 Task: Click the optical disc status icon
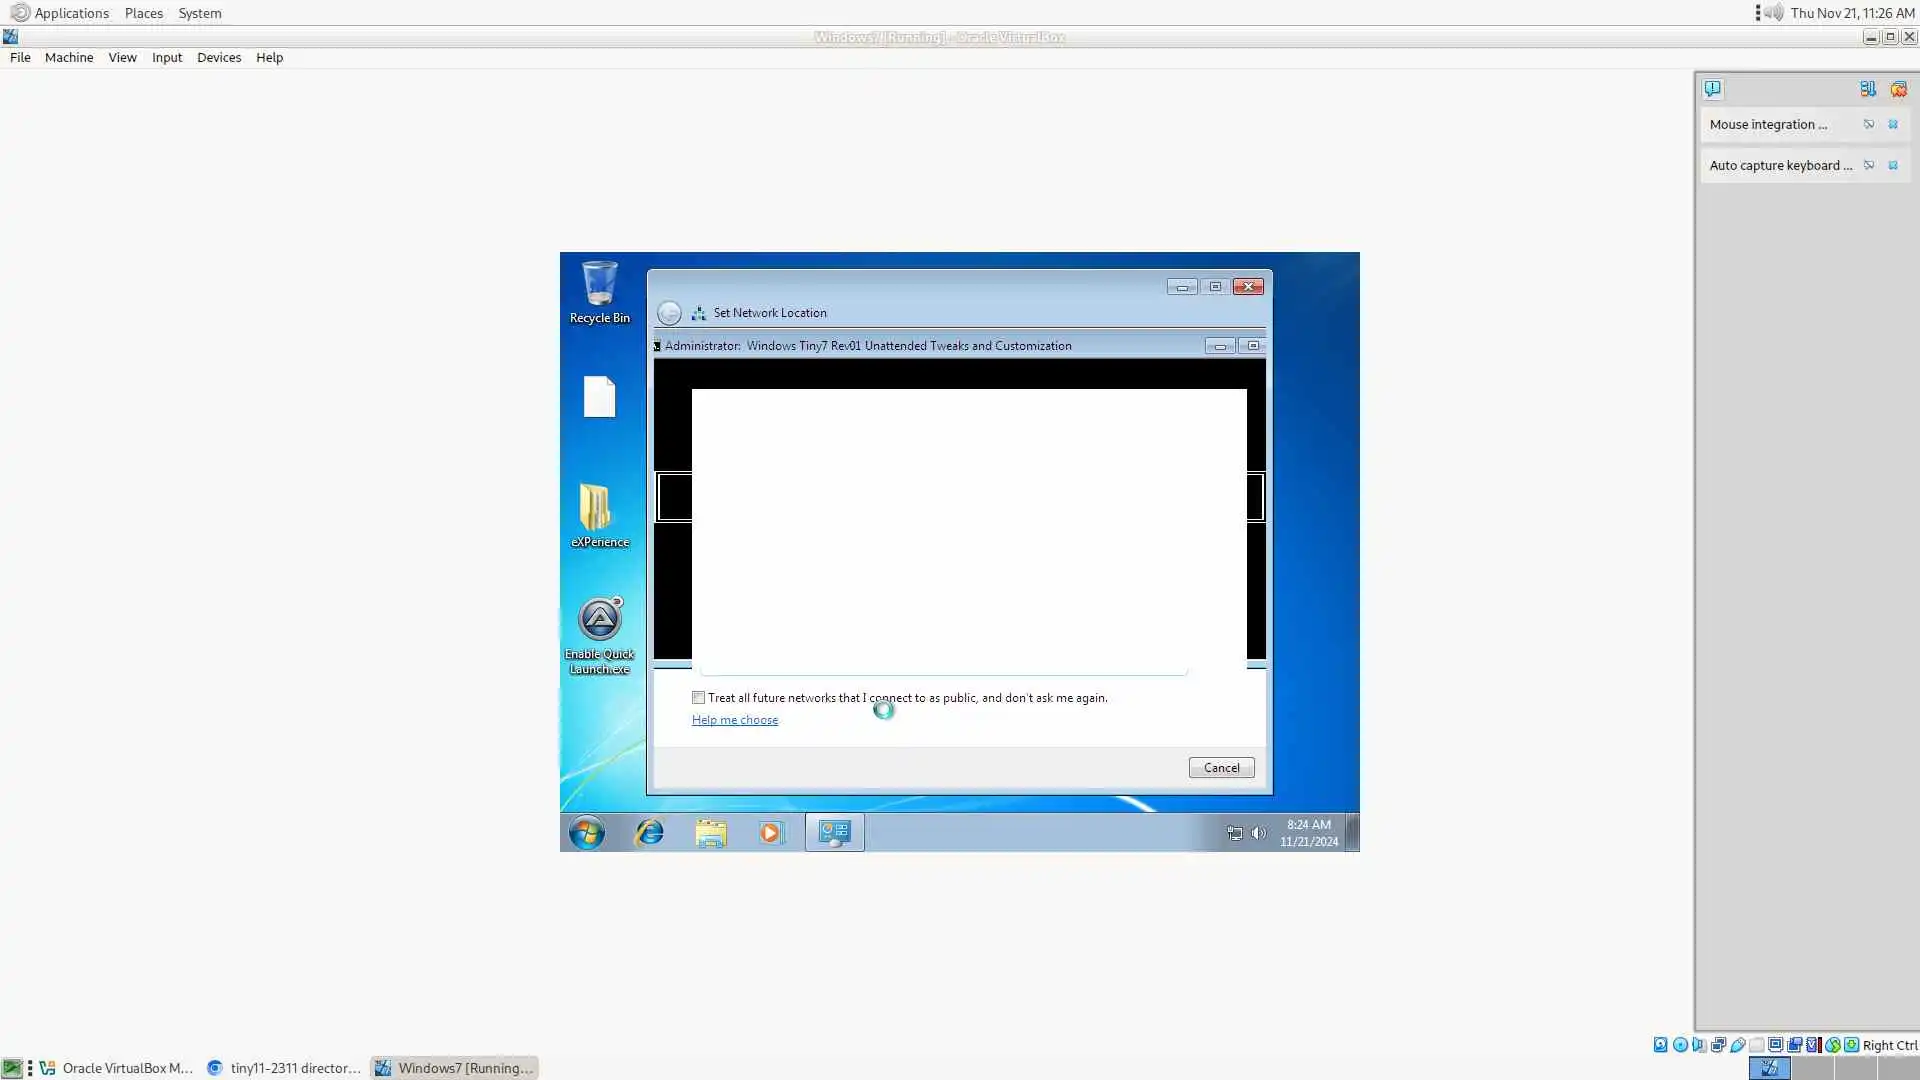1680,1045
